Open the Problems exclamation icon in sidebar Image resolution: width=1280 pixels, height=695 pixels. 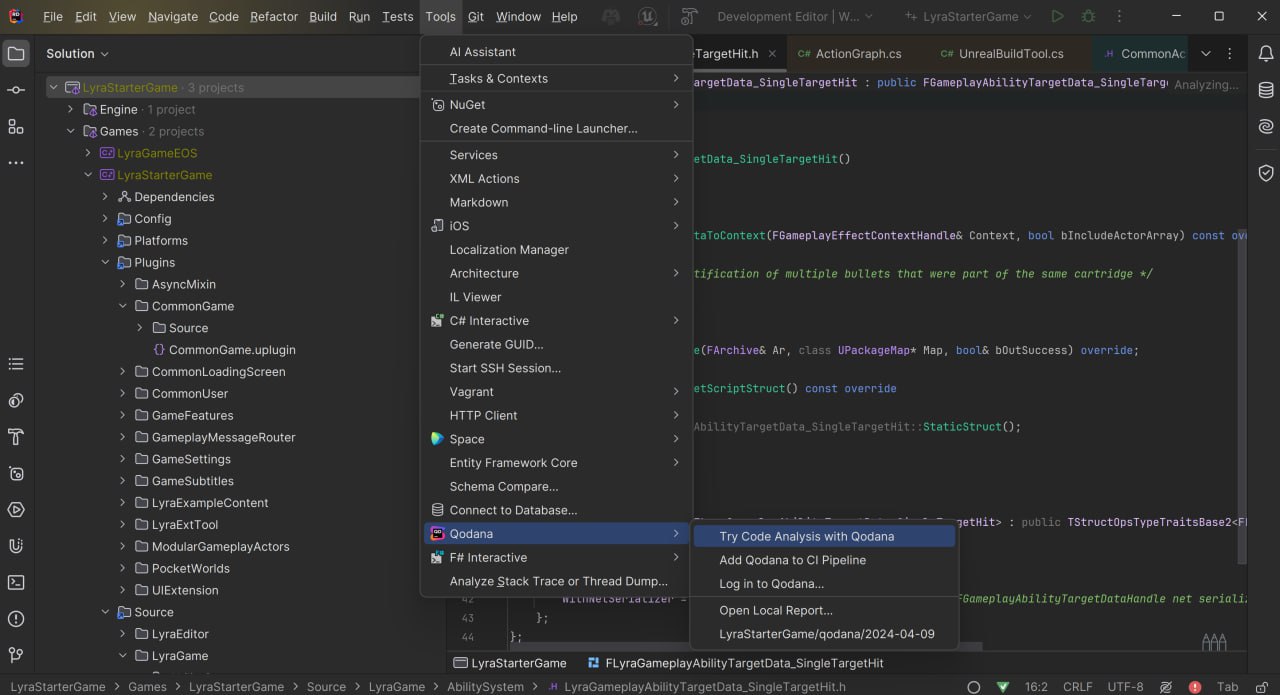16,619
